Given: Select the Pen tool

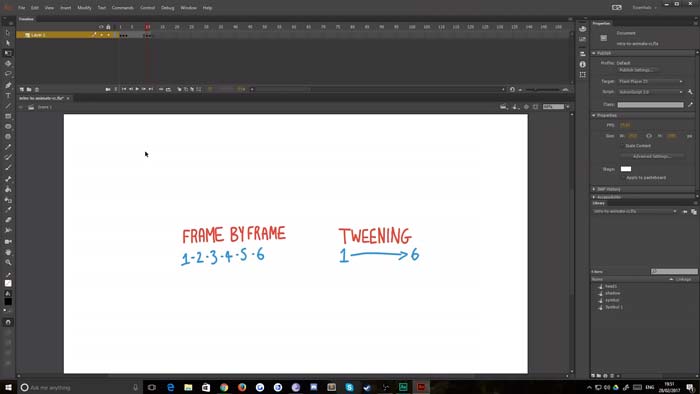Looking at the screenshot, I should coord(8,85).
